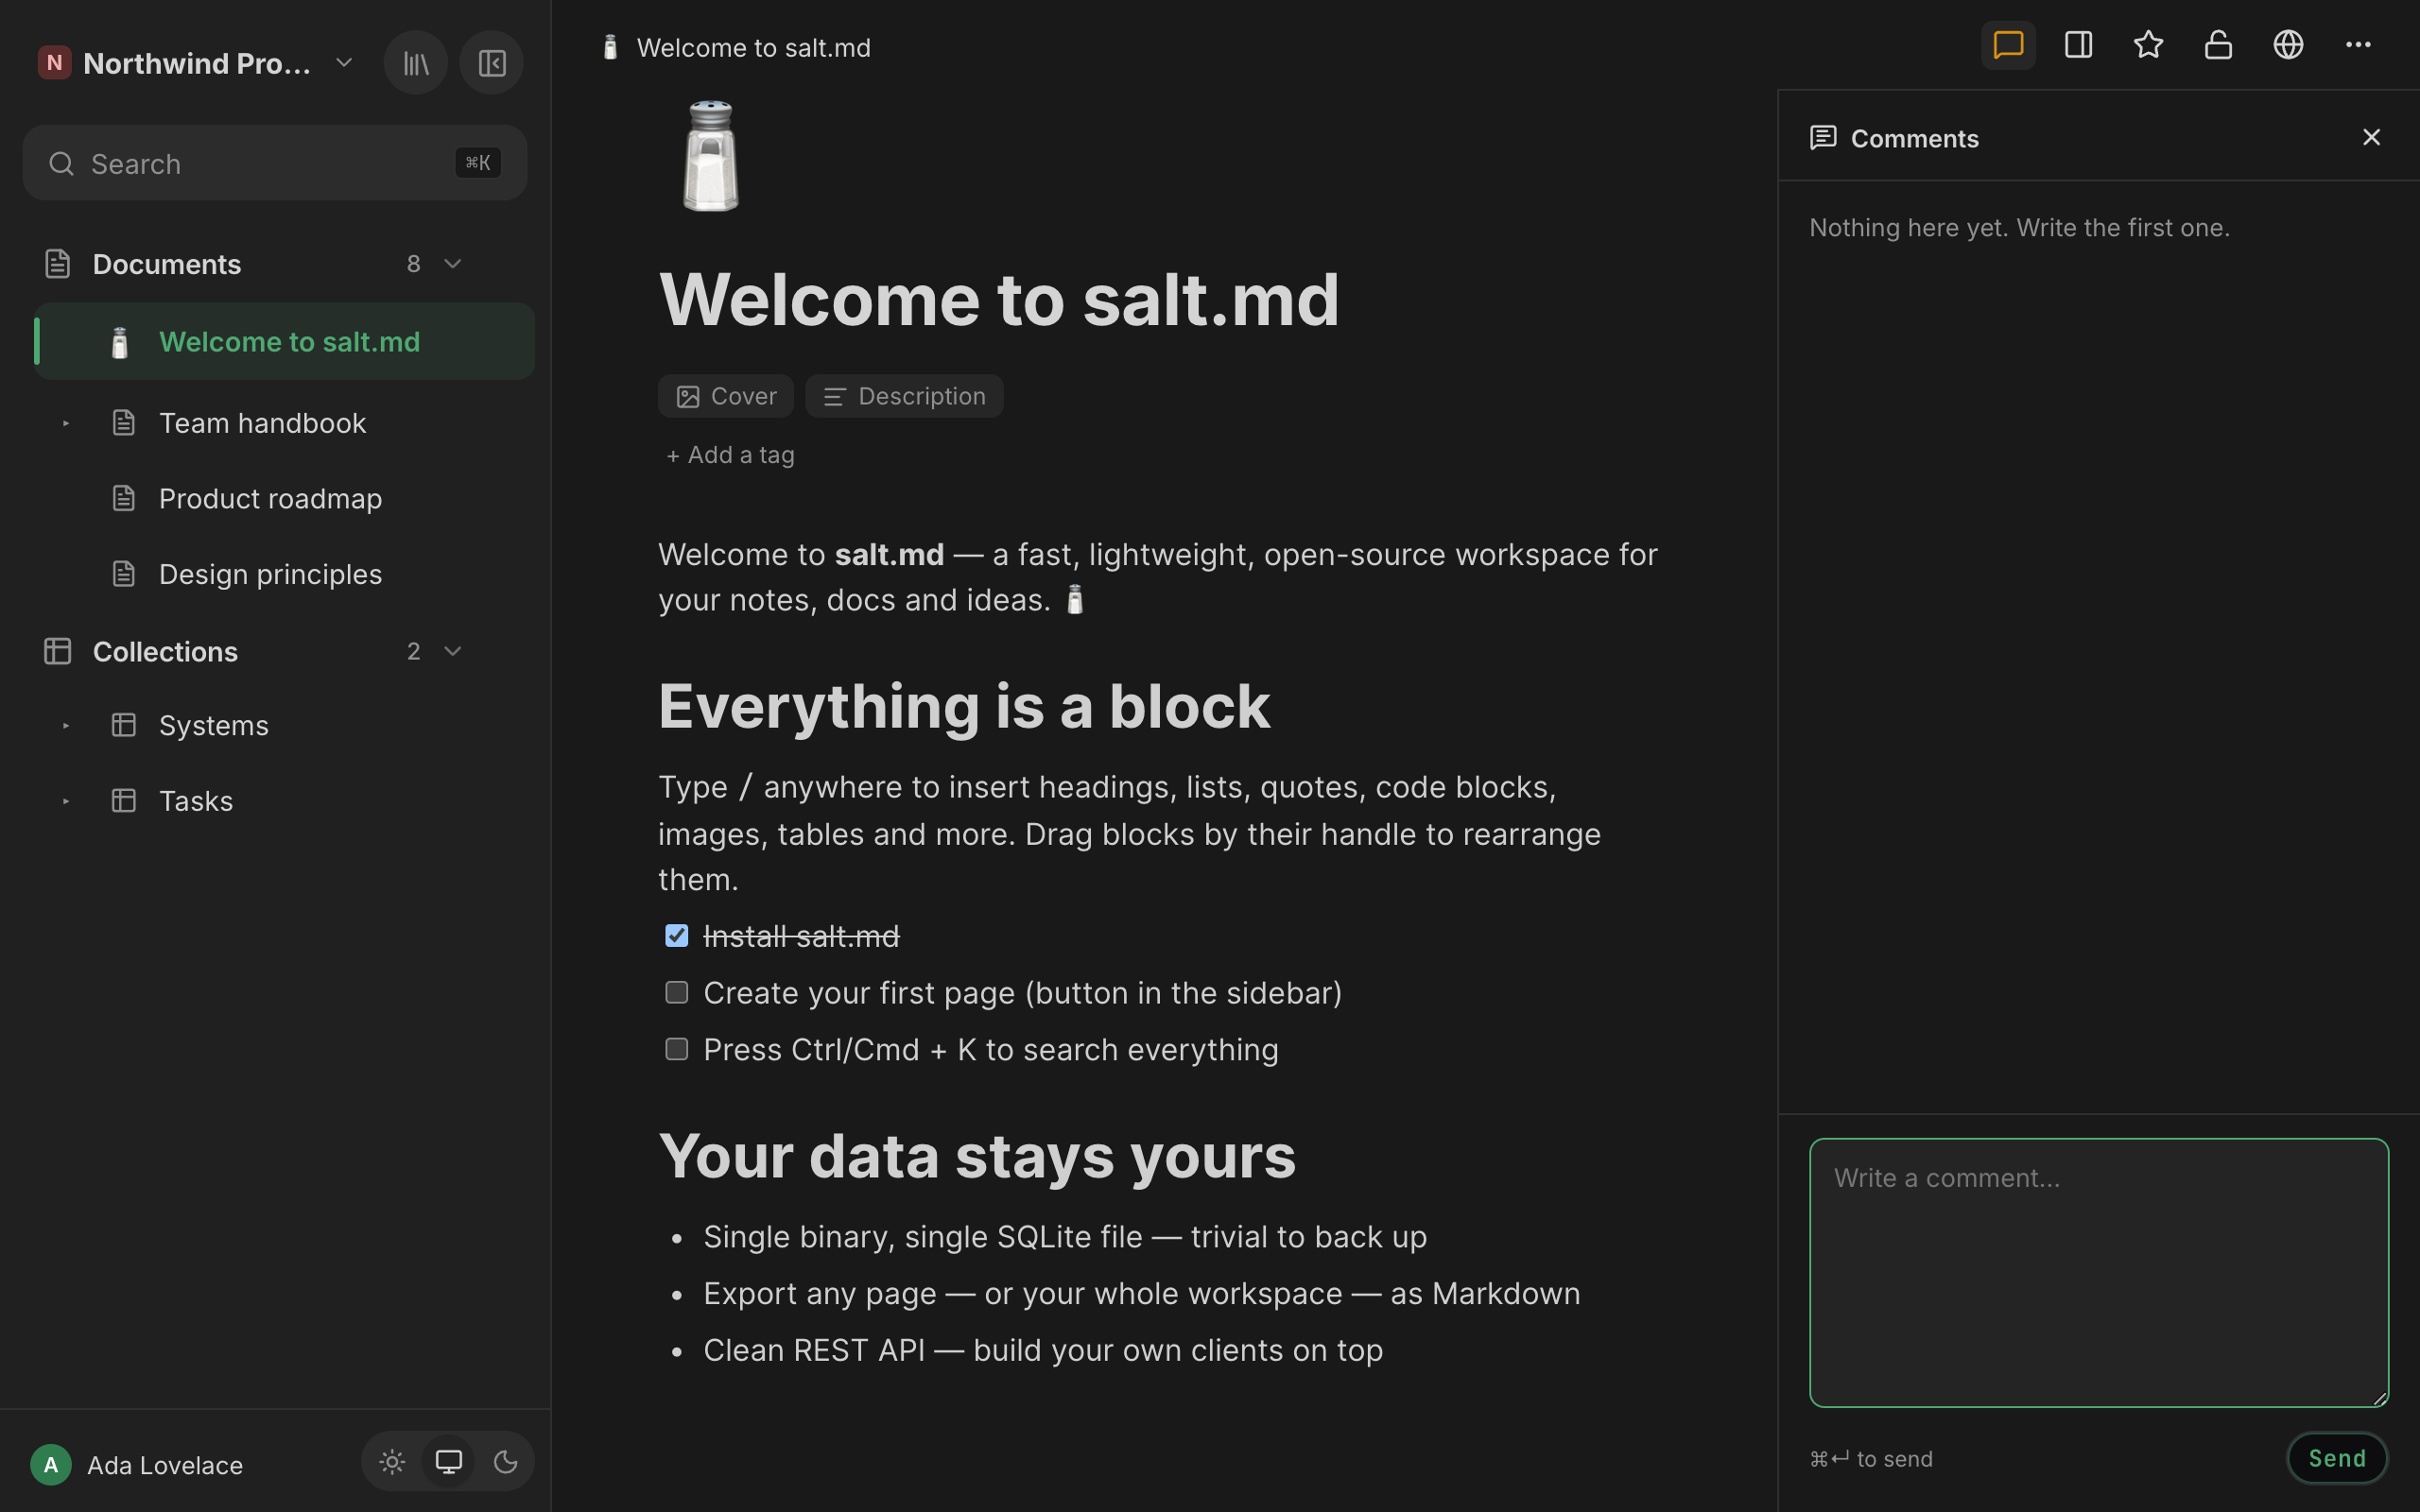Click the Collections count badge 2
Image resolution: width=2420 pixels, height=1512 pixels.
pos(413,651)
